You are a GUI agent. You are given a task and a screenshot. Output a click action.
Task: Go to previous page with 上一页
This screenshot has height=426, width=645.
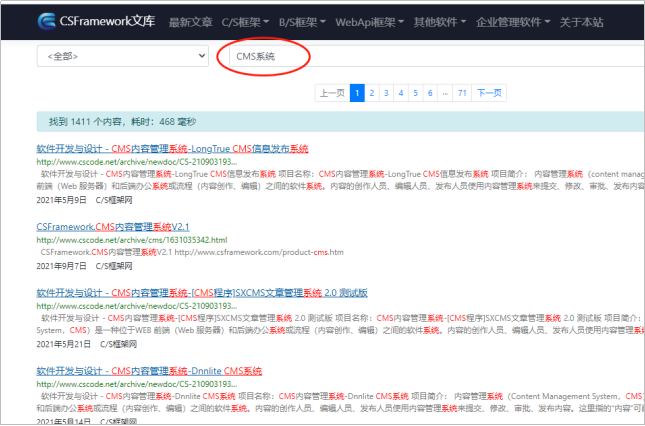coord(332,93)
